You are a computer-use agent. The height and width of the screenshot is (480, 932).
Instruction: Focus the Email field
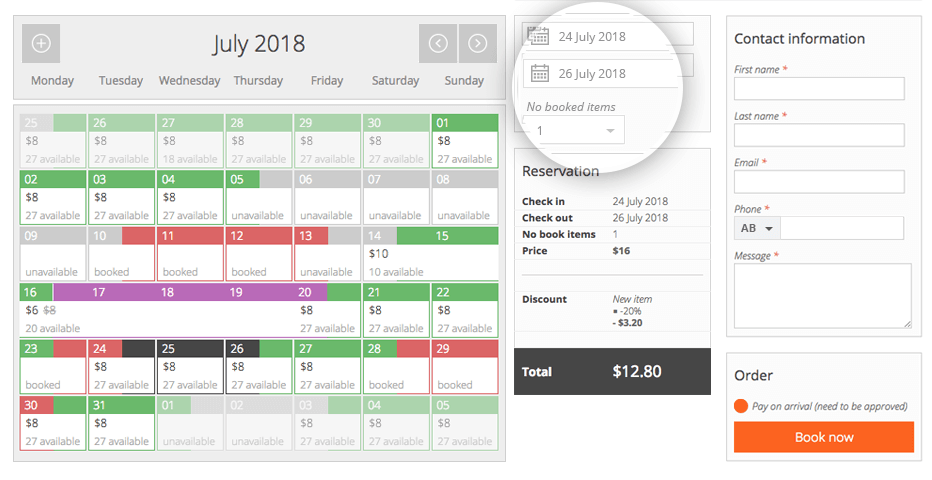(x=819, y=182)
